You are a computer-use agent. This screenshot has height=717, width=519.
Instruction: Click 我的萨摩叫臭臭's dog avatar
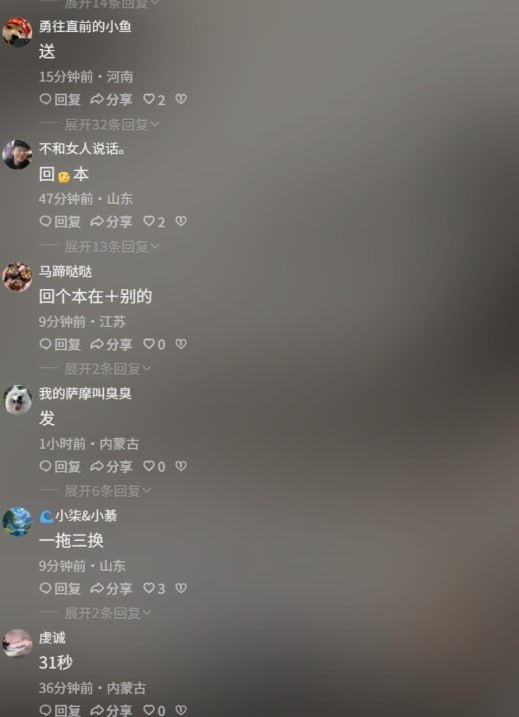click(17, 399)
